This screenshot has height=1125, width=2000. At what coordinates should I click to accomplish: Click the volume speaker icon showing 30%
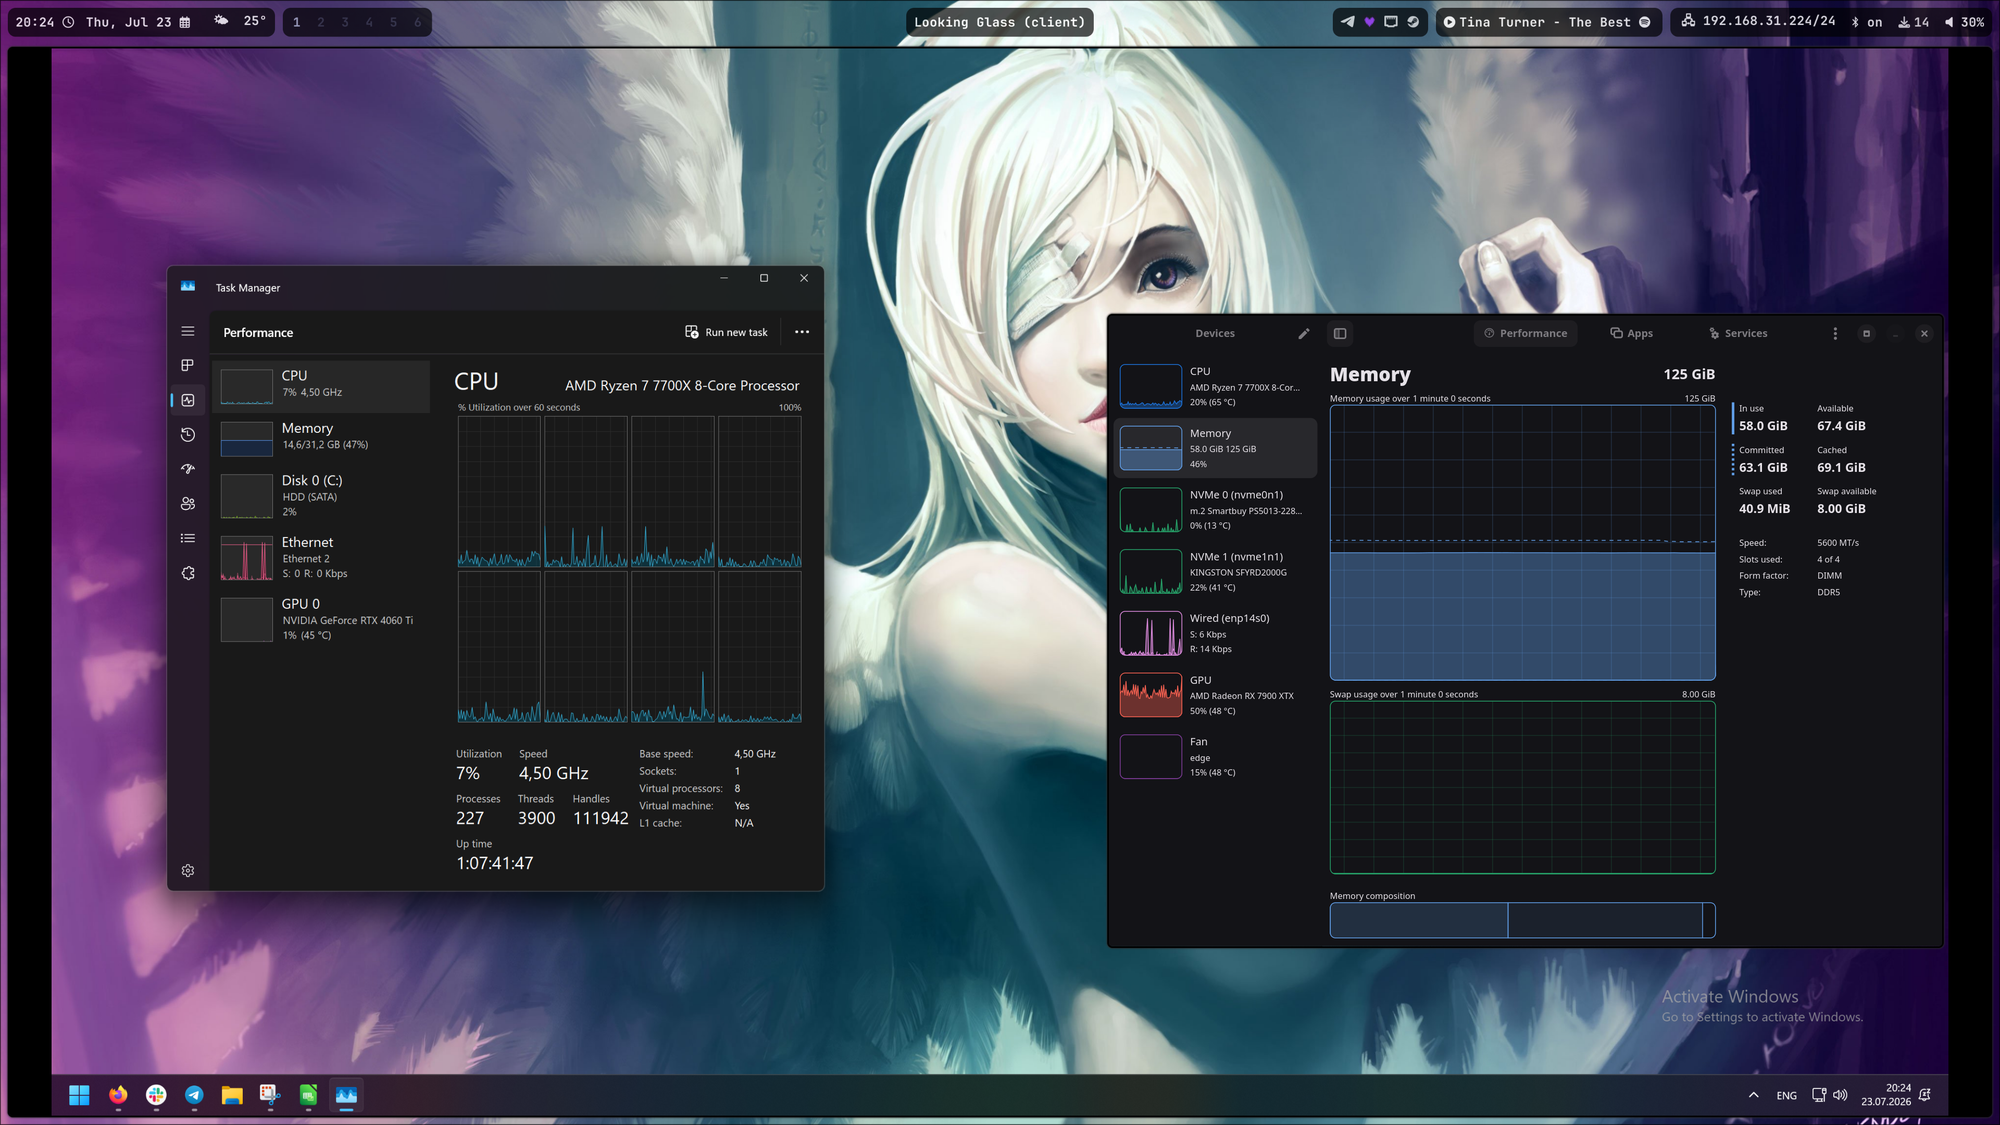tap(1949, 22)
